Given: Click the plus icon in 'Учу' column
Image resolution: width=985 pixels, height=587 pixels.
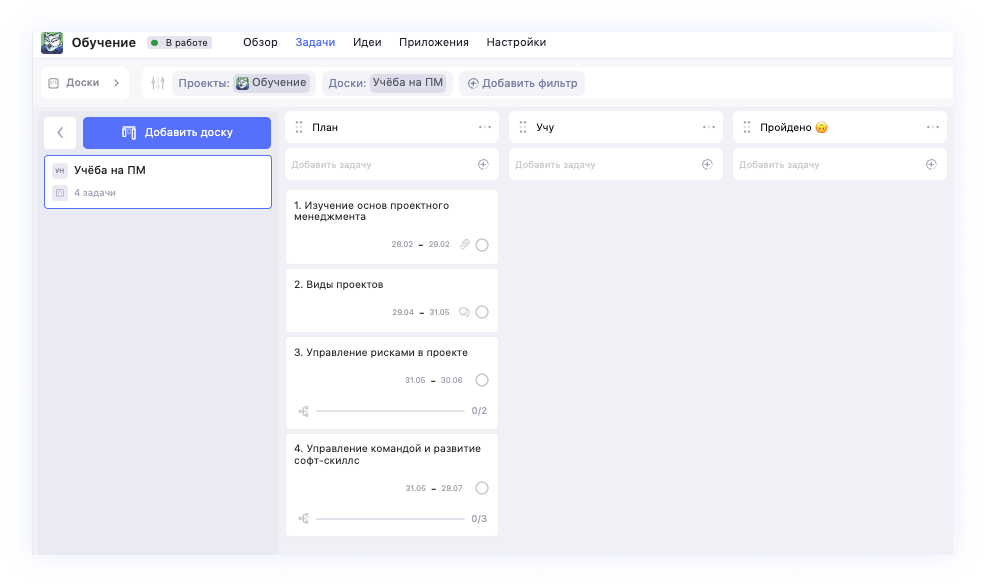Looking at the screenshot, I should coord(707,164).
